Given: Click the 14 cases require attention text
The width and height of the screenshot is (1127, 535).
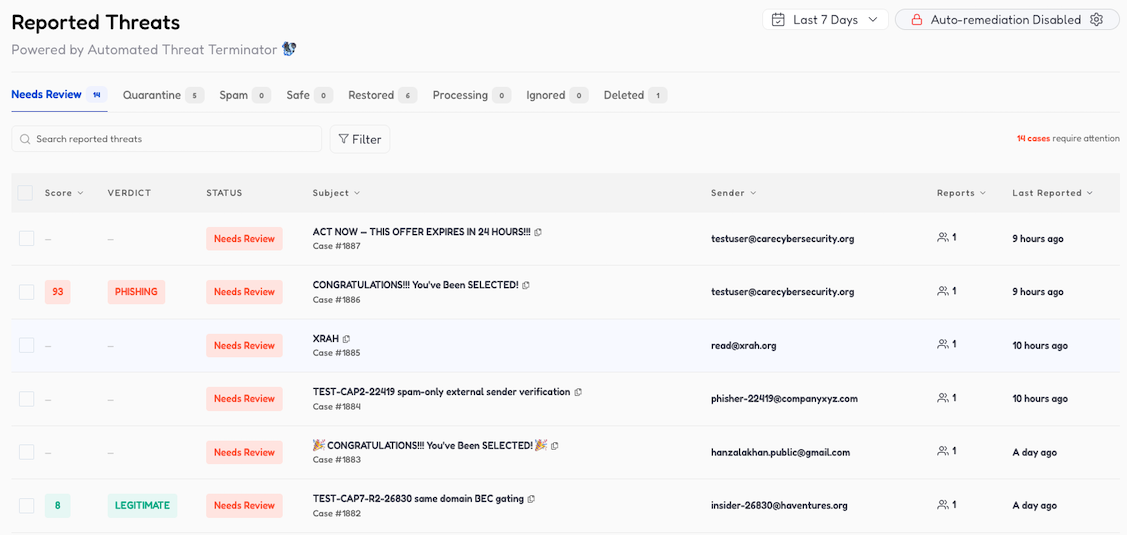Looking at the screenshot, I should (x=1068, y=138).
